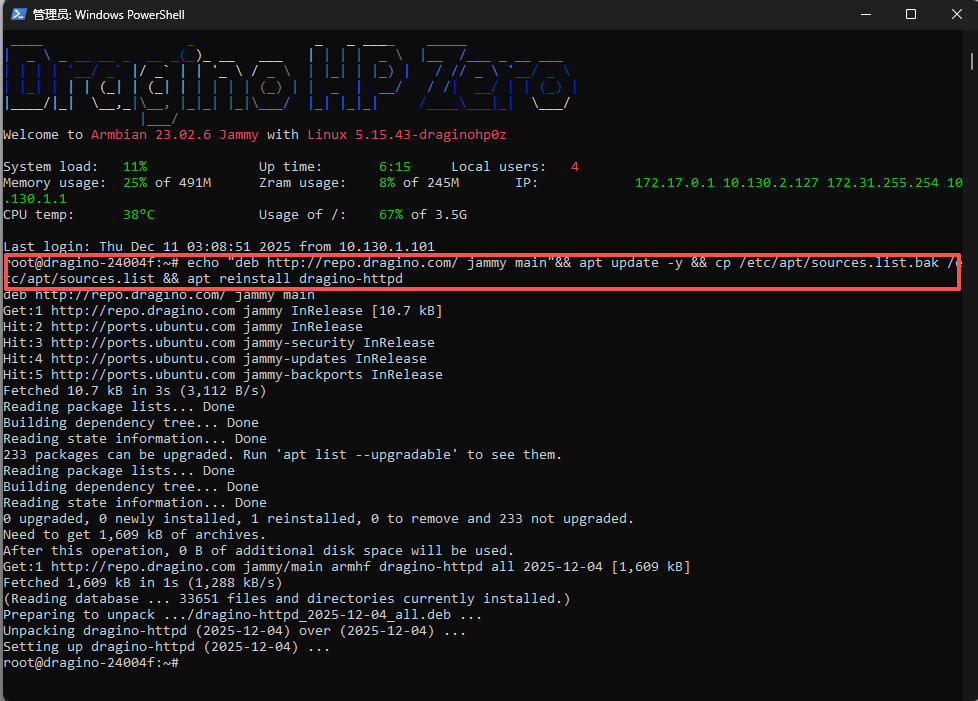Click IP address 10.130.2.127
This screenshot has width=978, height=701.
[x=770, y=183]
